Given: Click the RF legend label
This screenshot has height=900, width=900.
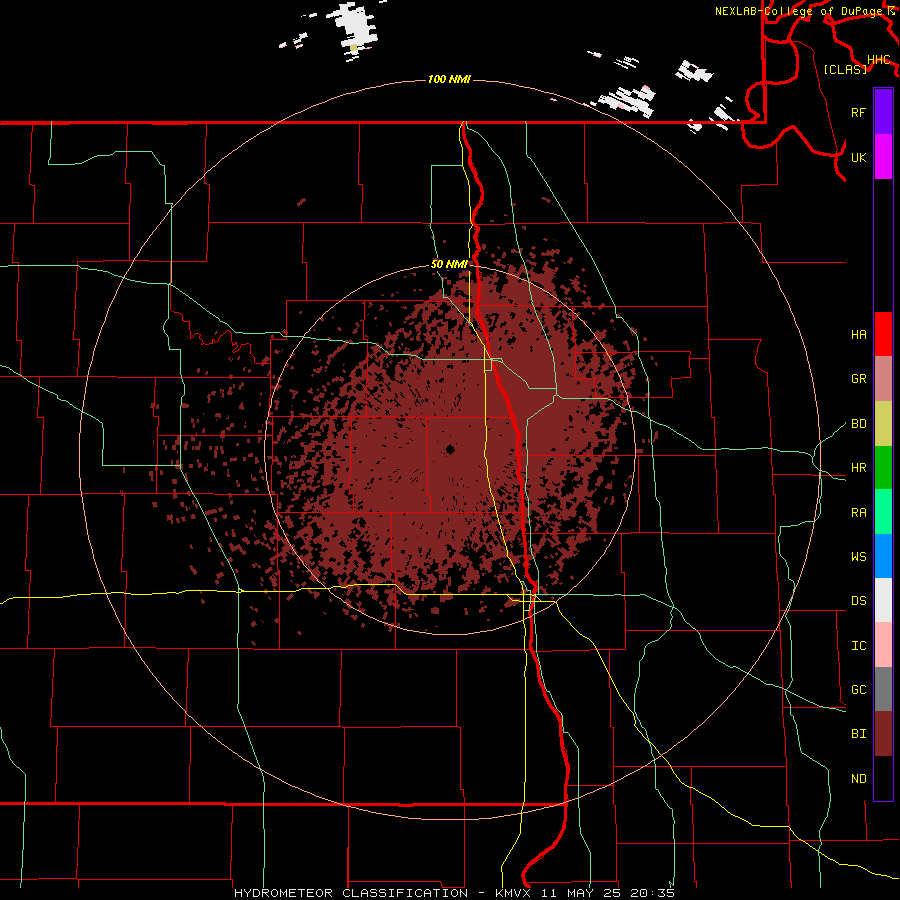Looking at the screenshot, I should pos(858,112).
